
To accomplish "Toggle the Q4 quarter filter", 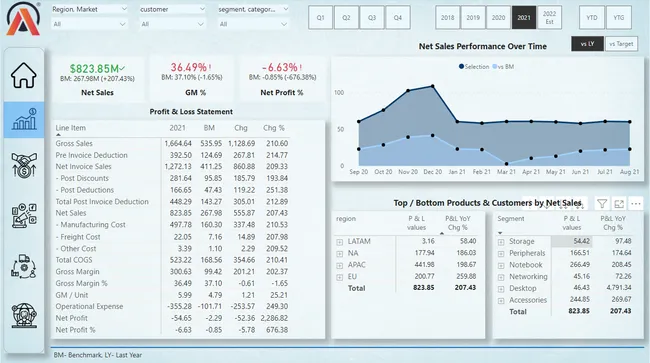I will [x=398, y=18].
